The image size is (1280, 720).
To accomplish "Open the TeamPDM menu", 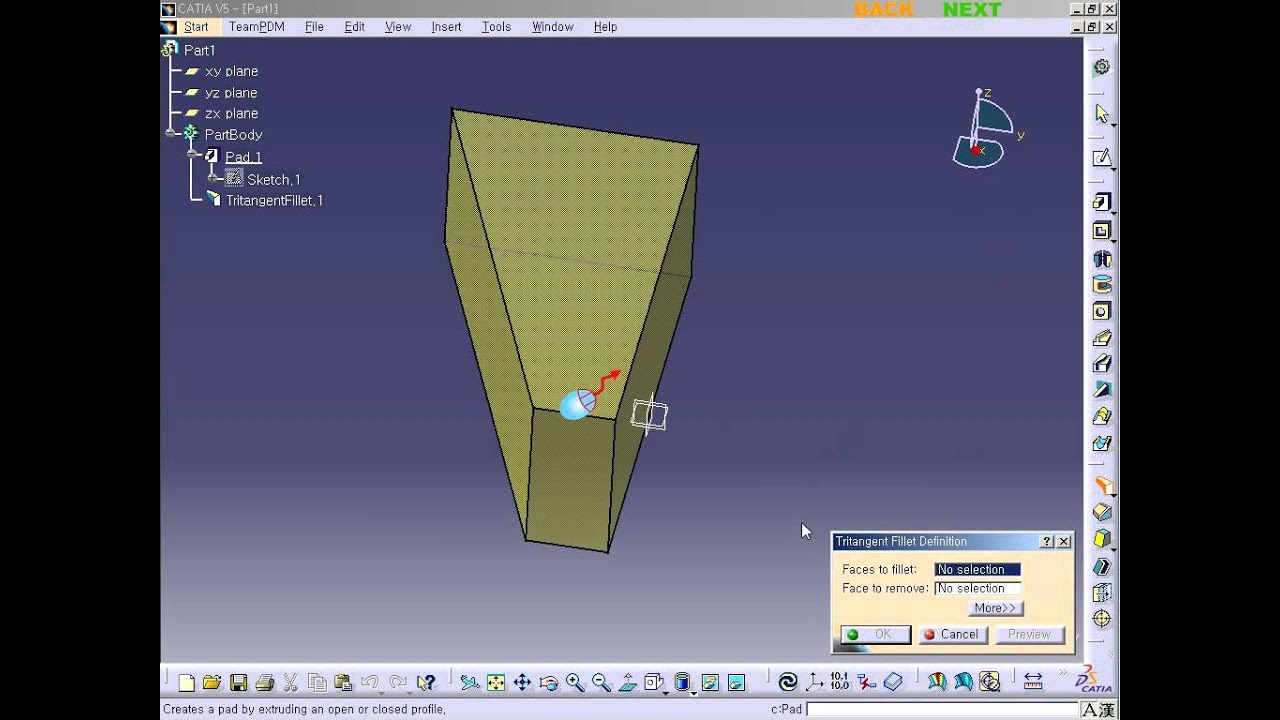I will coord(257,27).
